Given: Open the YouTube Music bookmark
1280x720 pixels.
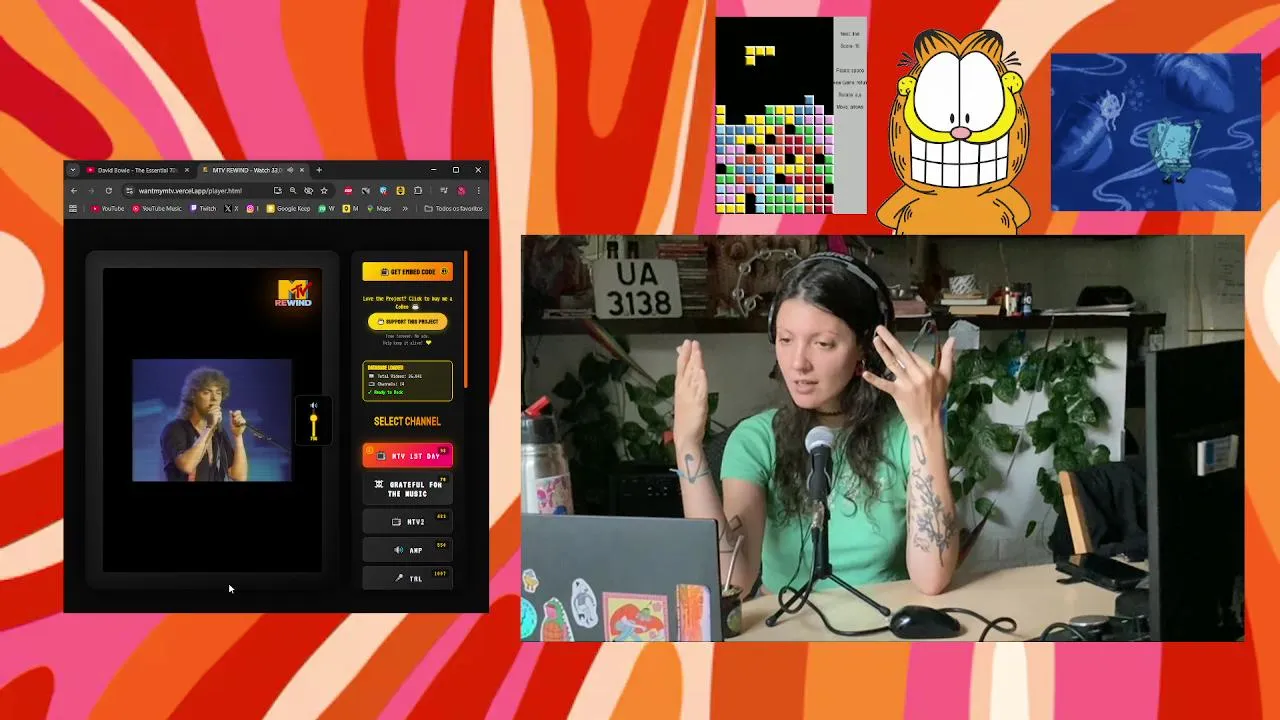Looking at the screenshot, I should (157, 209).
